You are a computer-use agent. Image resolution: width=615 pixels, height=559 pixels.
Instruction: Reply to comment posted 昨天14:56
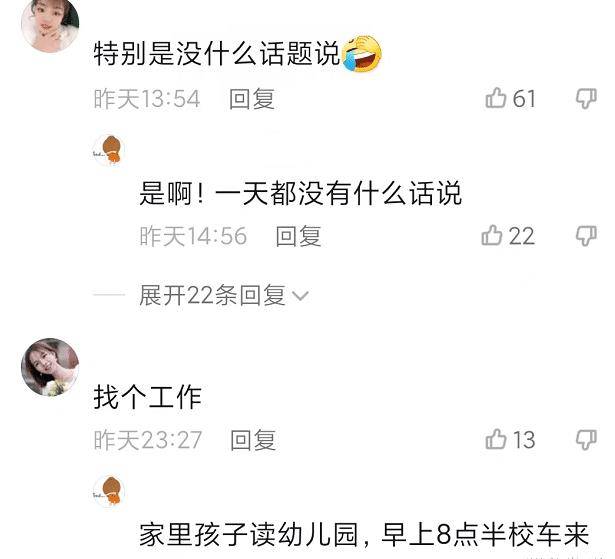pyautogui.click(x=298, y=236)
